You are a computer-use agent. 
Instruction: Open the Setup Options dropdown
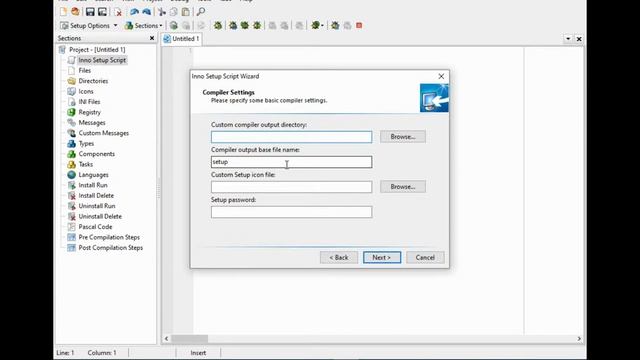pyautogui.click(x=89, y=25)
